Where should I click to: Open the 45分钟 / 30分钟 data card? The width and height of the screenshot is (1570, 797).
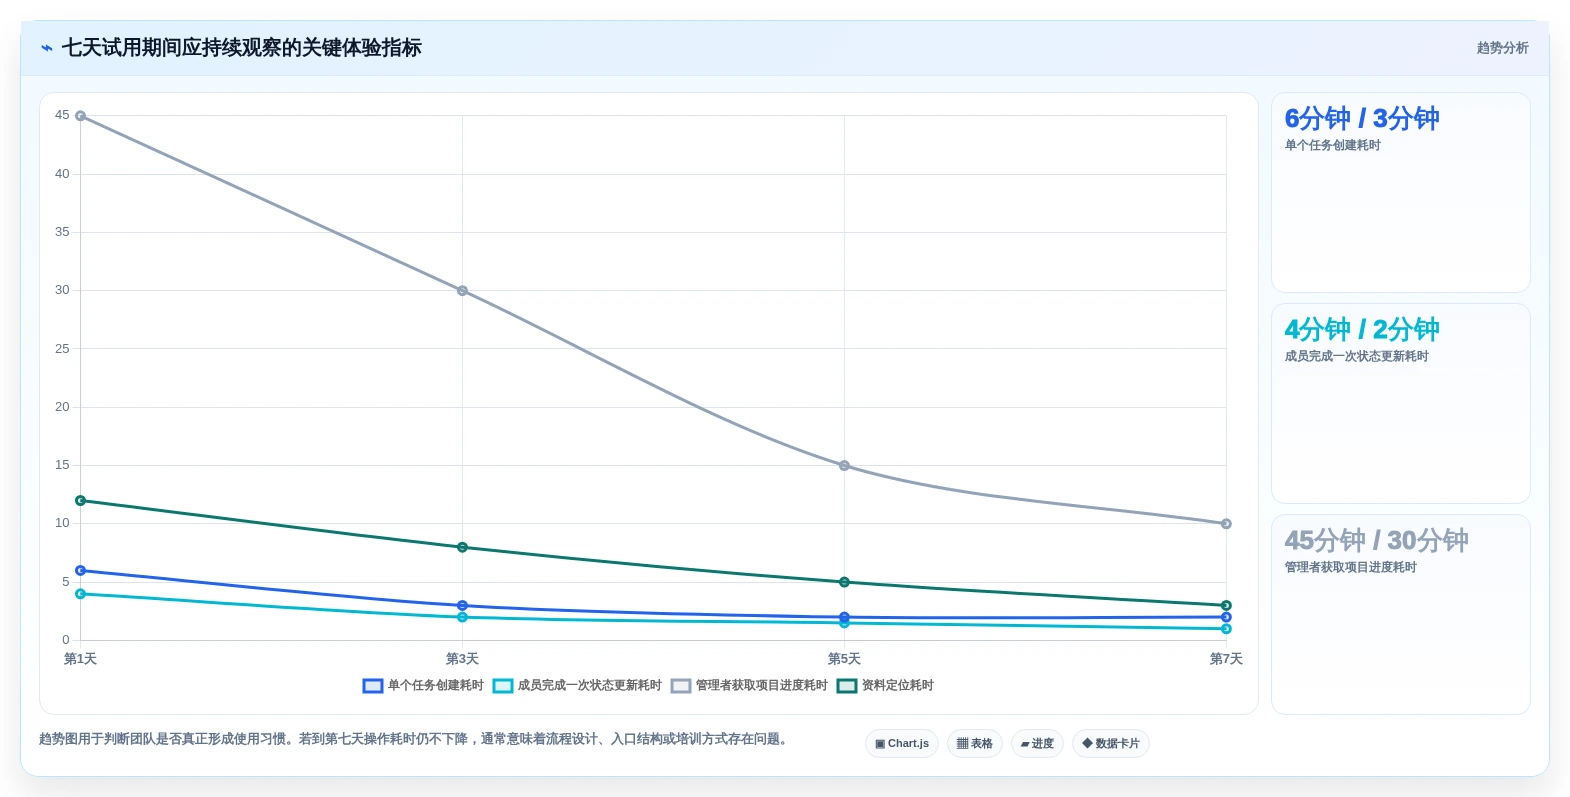[1400, 614]
